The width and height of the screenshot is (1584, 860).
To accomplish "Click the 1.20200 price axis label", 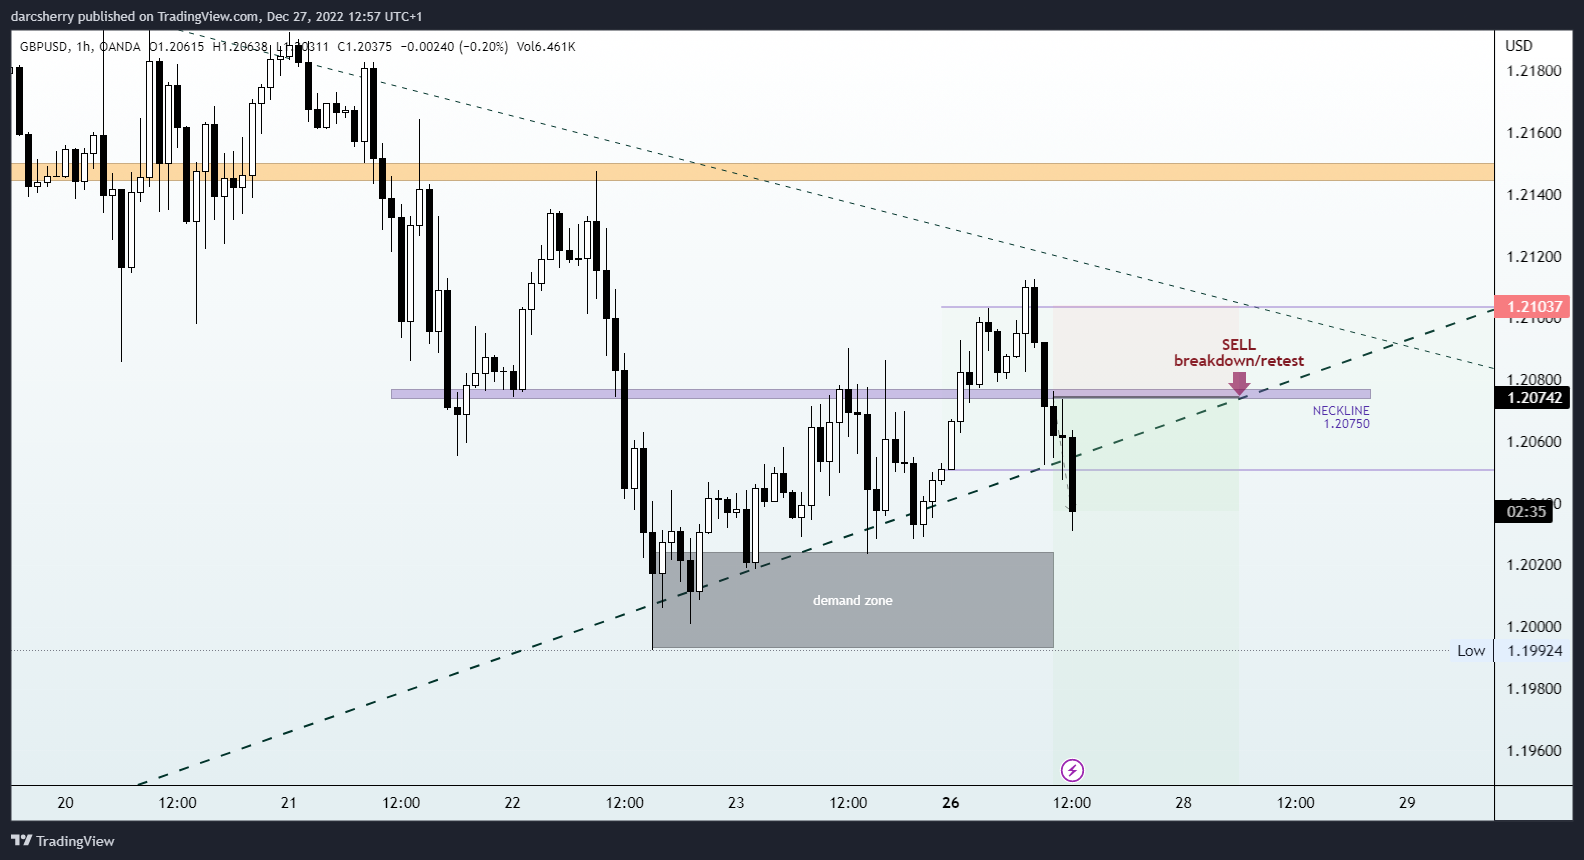I will [x=1534, y=565].
